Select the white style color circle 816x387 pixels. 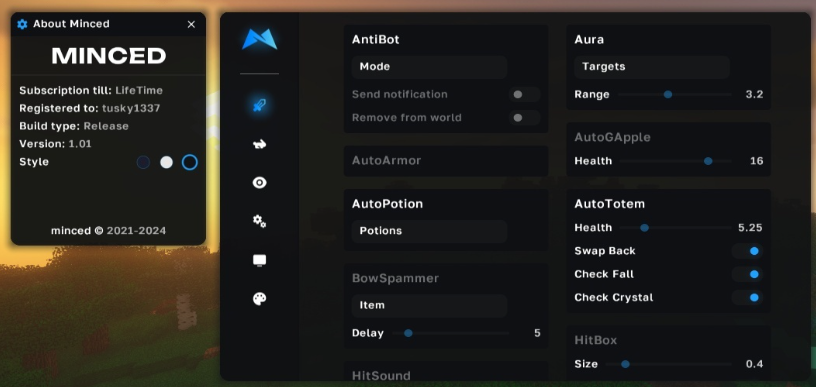tap(166, 162)
